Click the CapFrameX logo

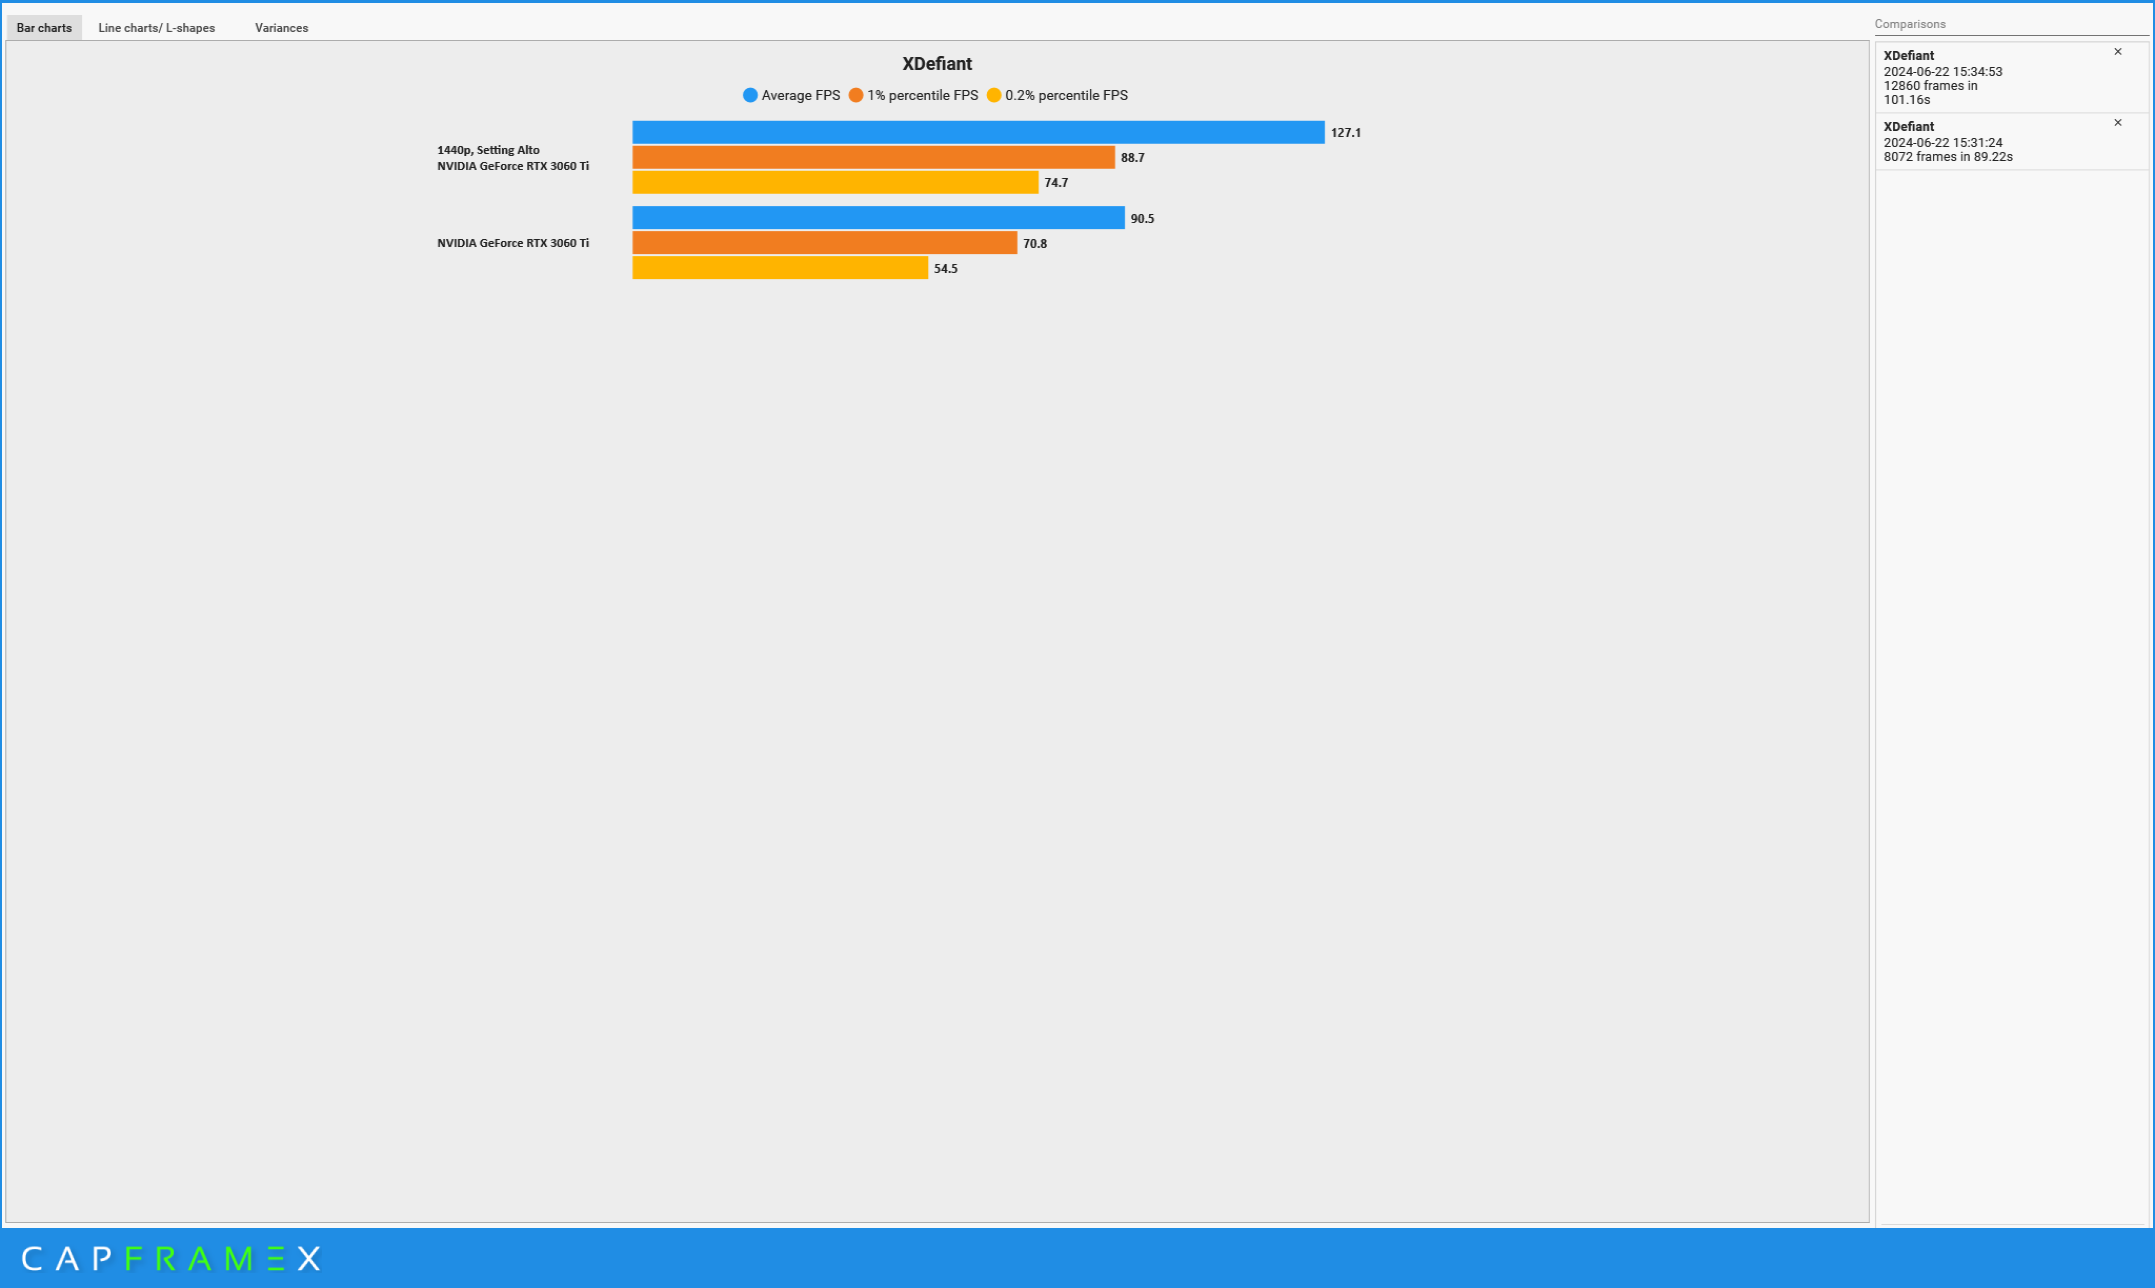[x=171, y=1258]
